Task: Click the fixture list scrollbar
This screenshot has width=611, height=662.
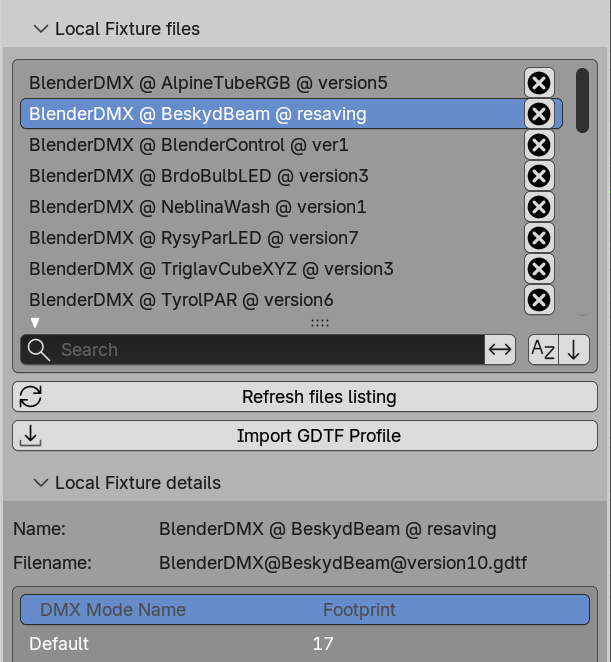Action: pyautogui.click(x=582, y=100)
